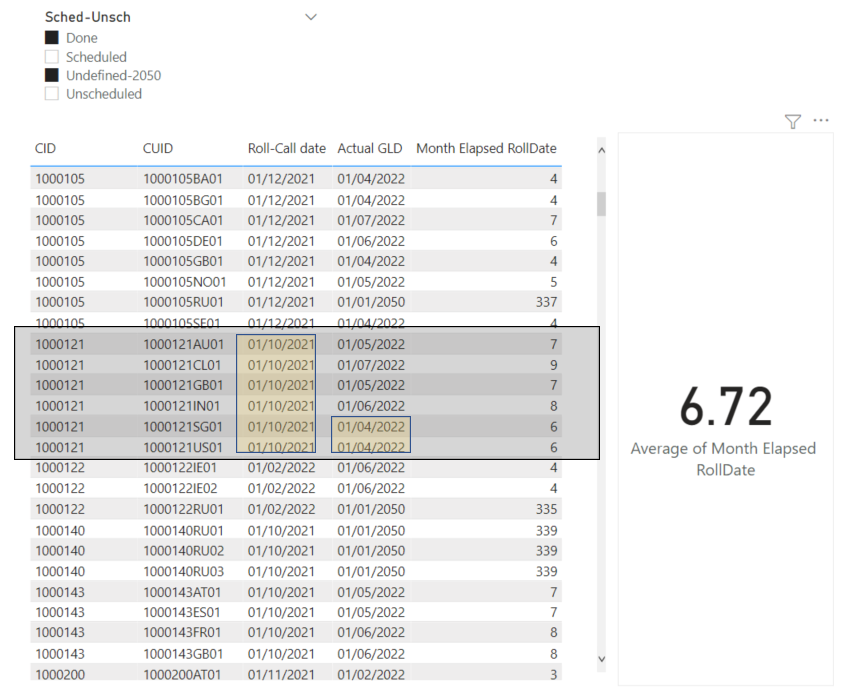Click Actual GLD 01/06/2022 in 1000105DE01 row
The height and width of the screenshot is (700, 868).
(371, 241)
